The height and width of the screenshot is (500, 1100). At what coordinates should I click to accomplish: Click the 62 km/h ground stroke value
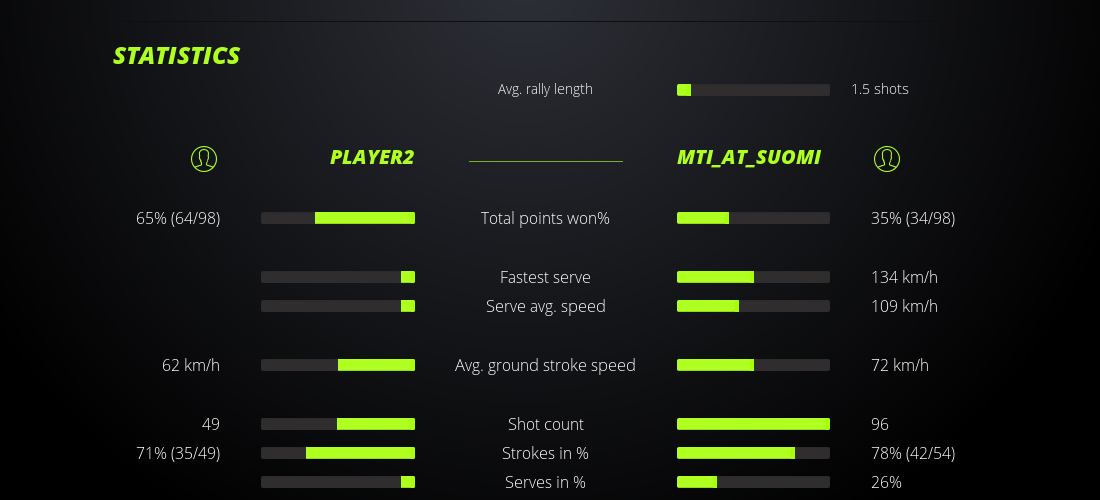(x=191, y=365)
